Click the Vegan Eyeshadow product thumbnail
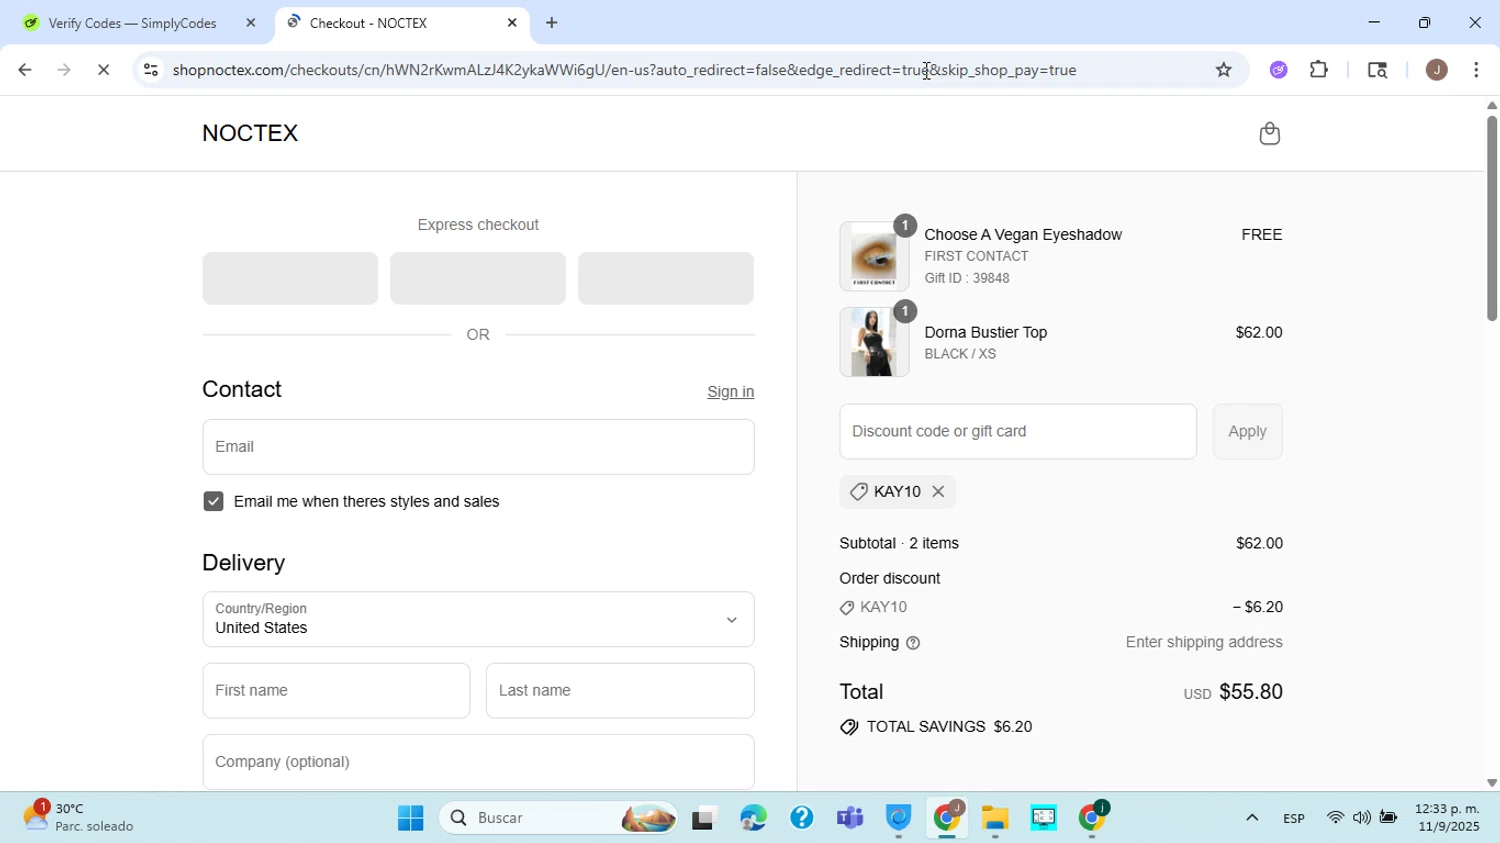 874,257
